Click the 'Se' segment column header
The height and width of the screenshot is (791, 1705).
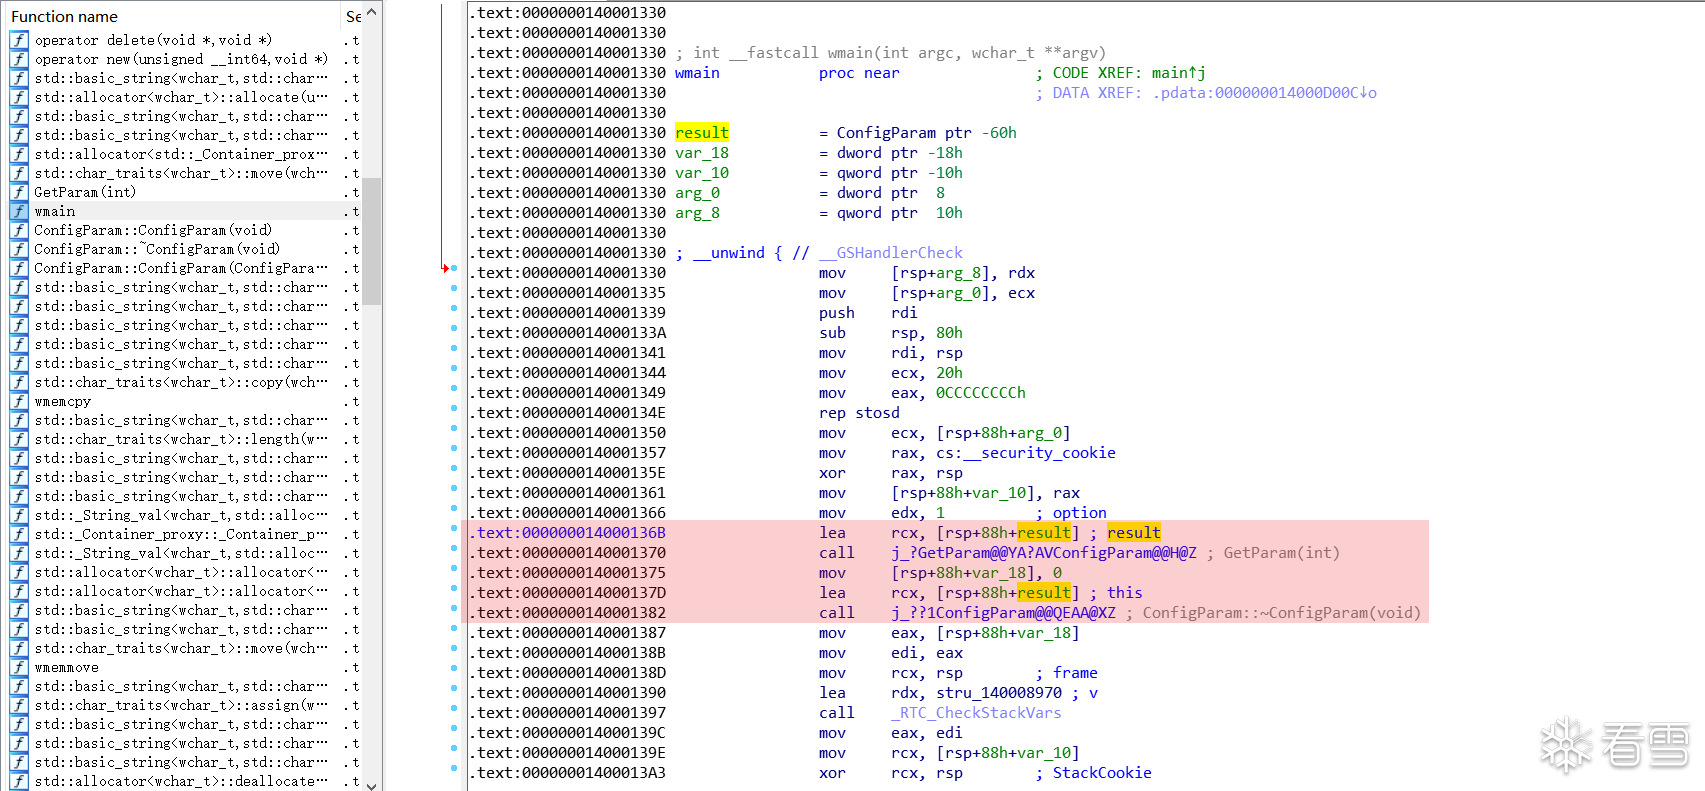(352, 16)
